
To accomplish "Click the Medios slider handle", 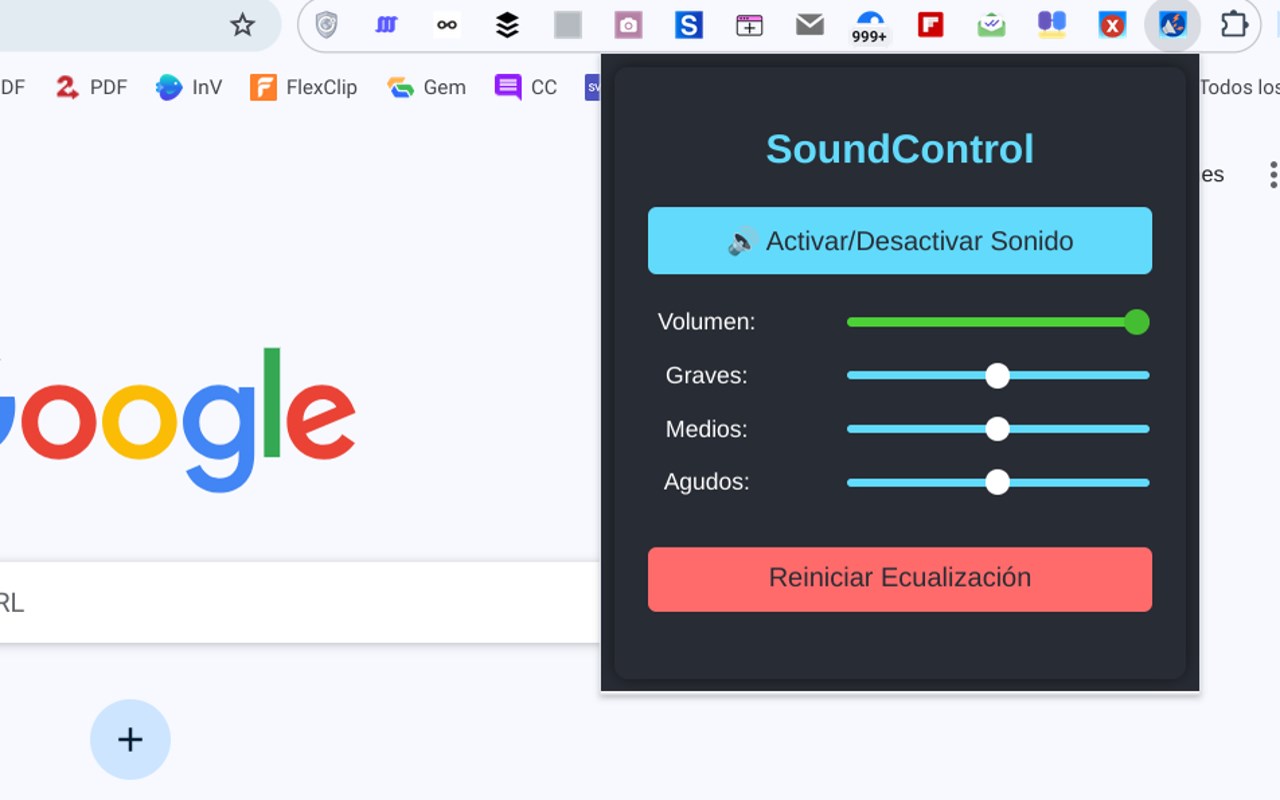I will 997,429.
